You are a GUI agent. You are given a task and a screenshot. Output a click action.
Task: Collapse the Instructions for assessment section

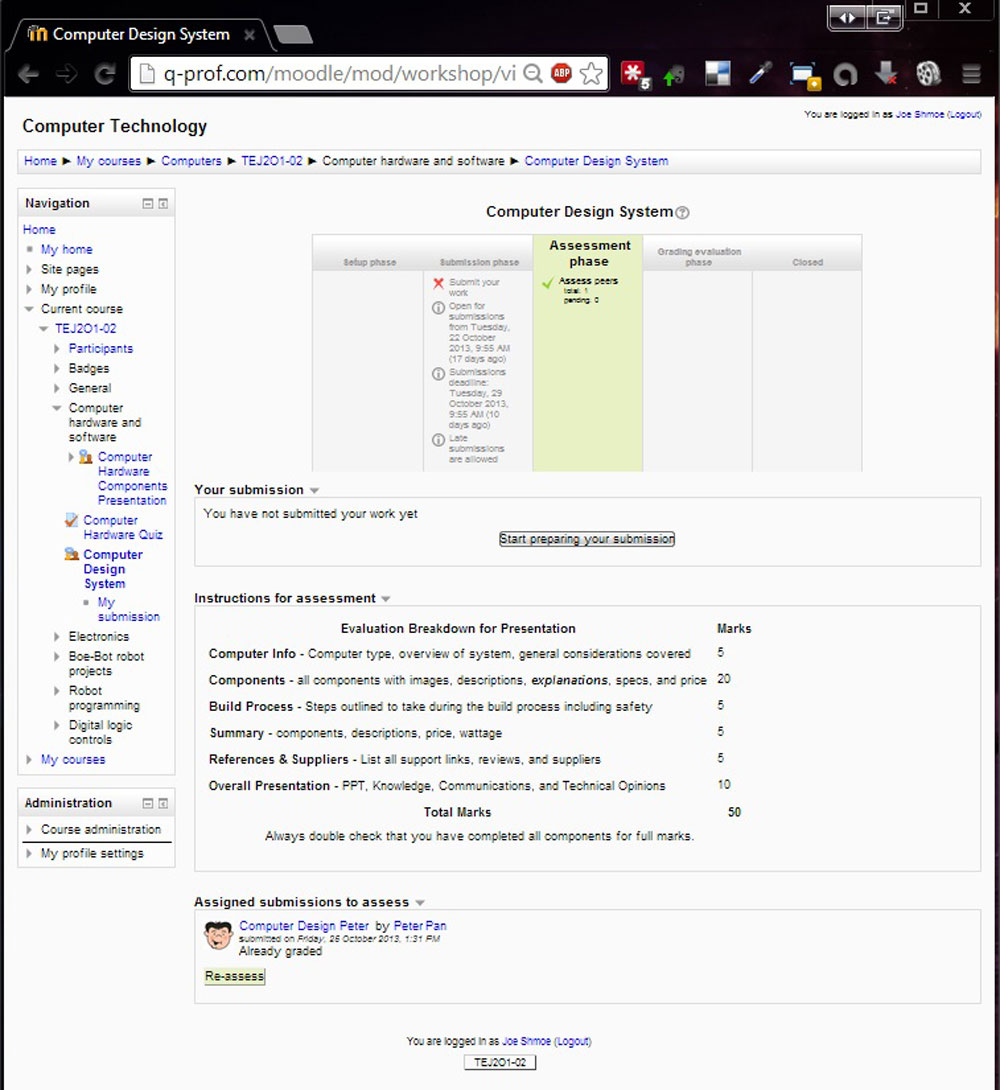point(386,599)
